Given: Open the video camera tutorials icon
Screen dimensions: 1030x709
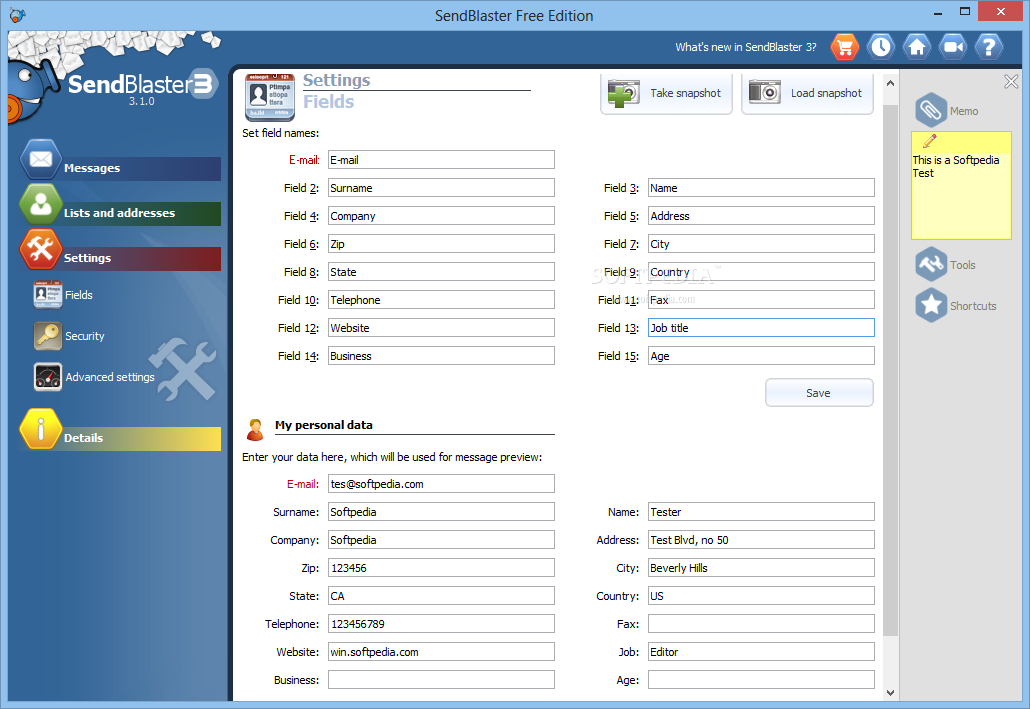Looking at the screenshot, I should click(x=953, y=47).
